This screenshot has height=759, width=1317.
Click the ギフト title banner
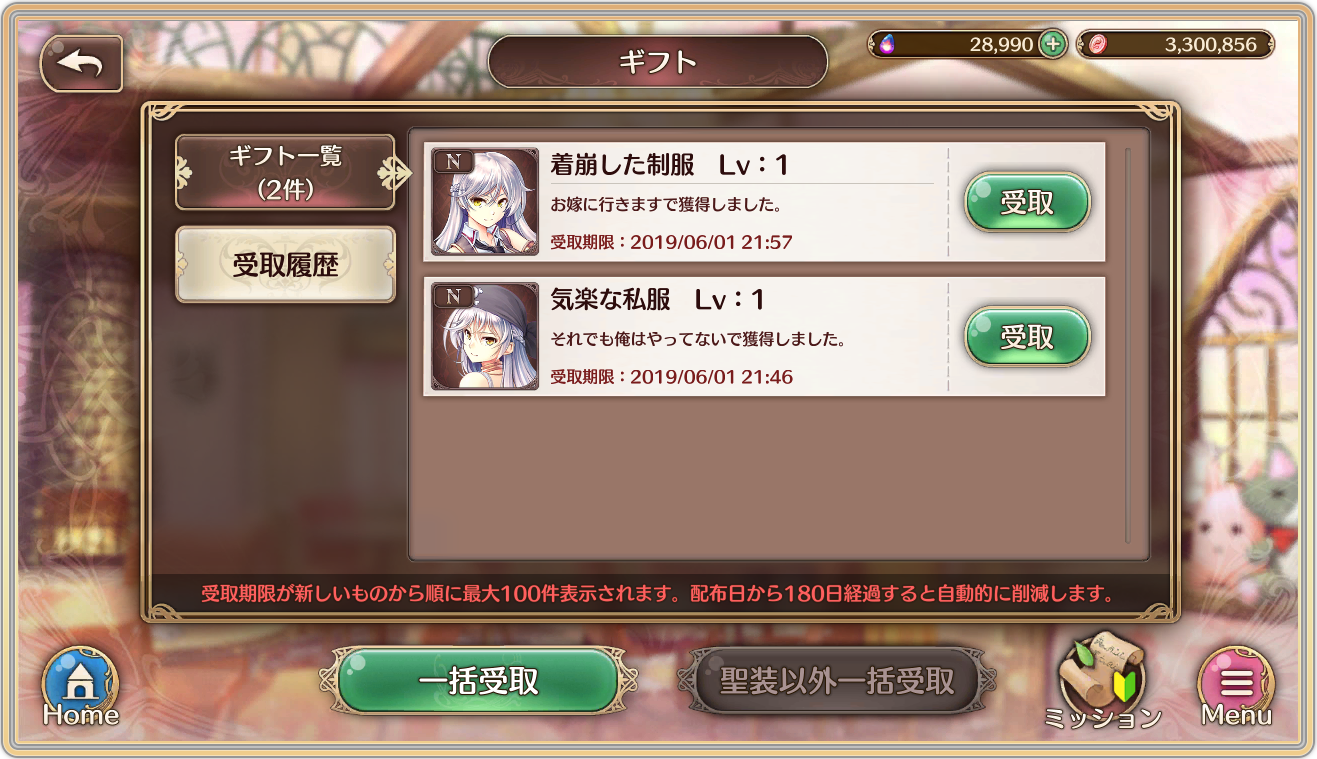point(658,62)
